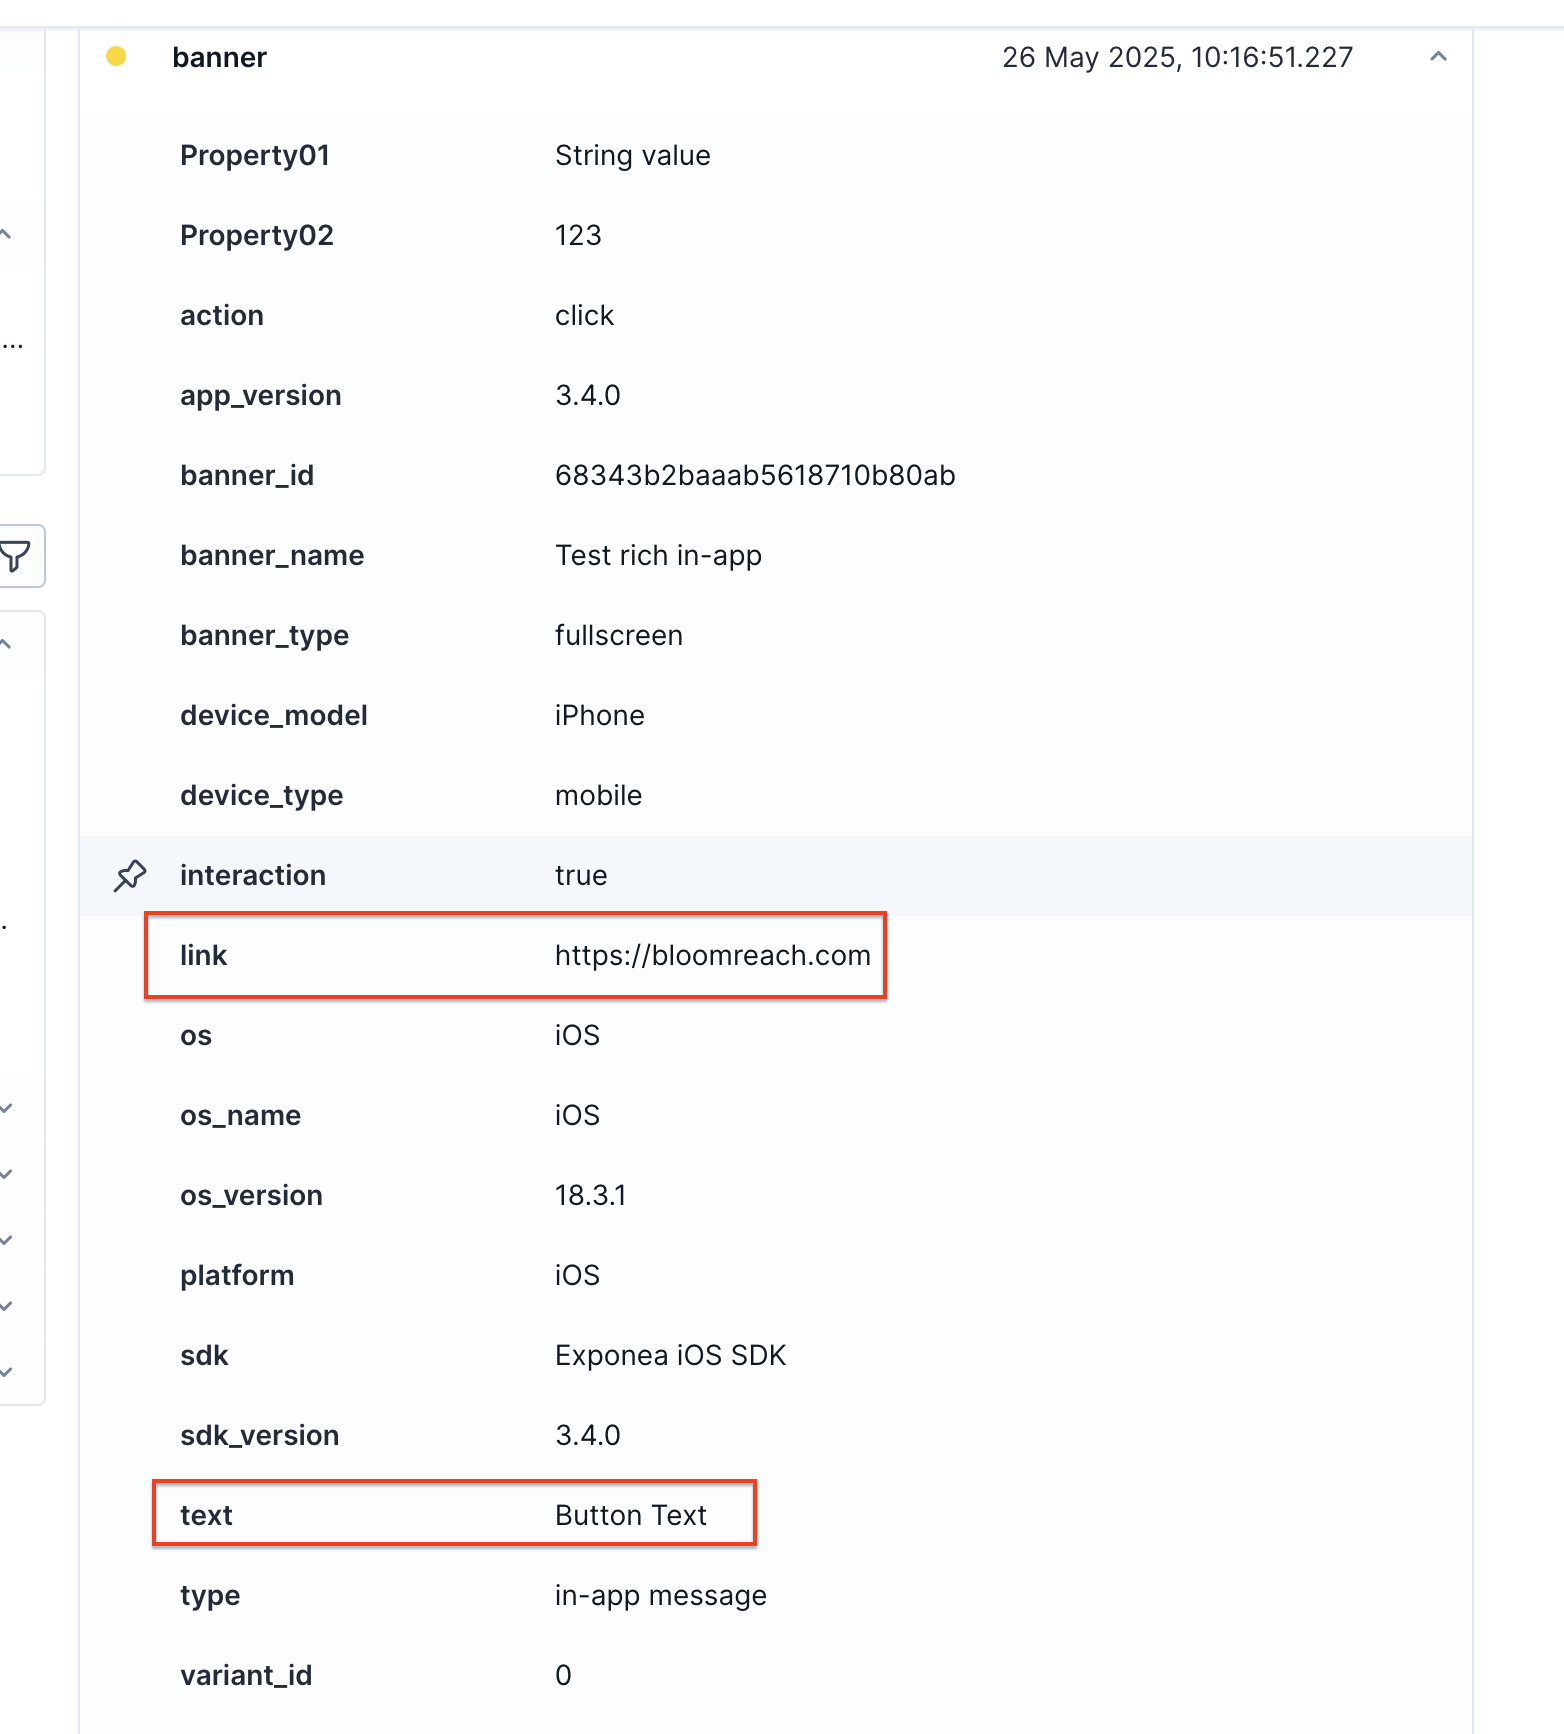Select the banner_type property name

[265, 635]
